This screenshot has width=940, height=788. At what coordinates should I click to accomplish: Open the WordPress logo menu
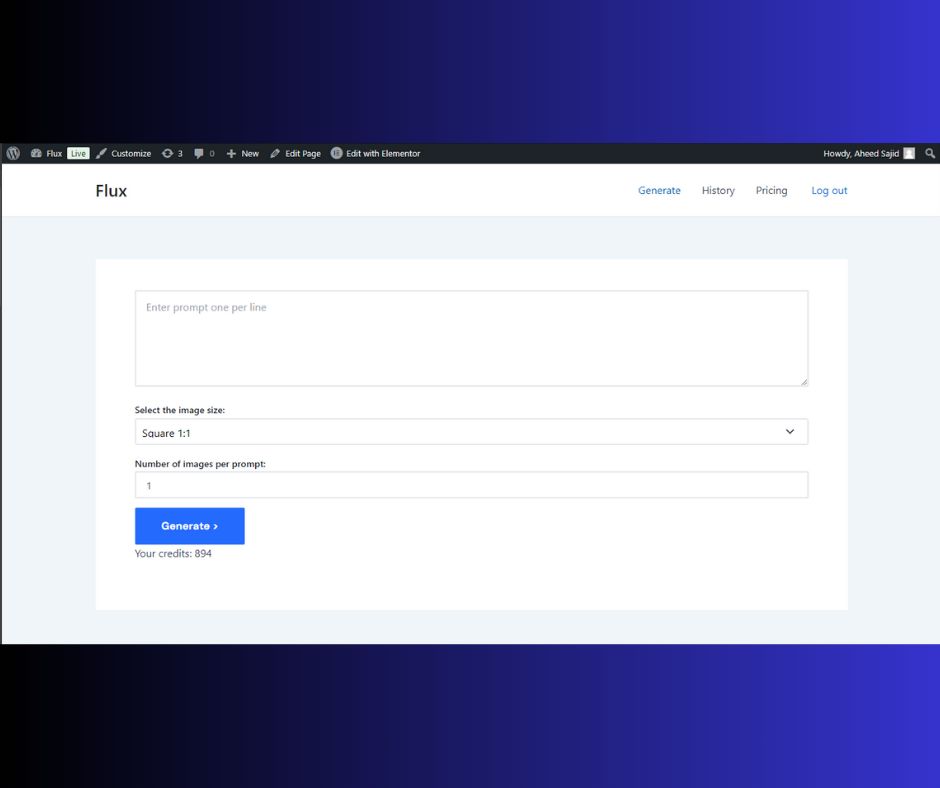coord(13,154)
